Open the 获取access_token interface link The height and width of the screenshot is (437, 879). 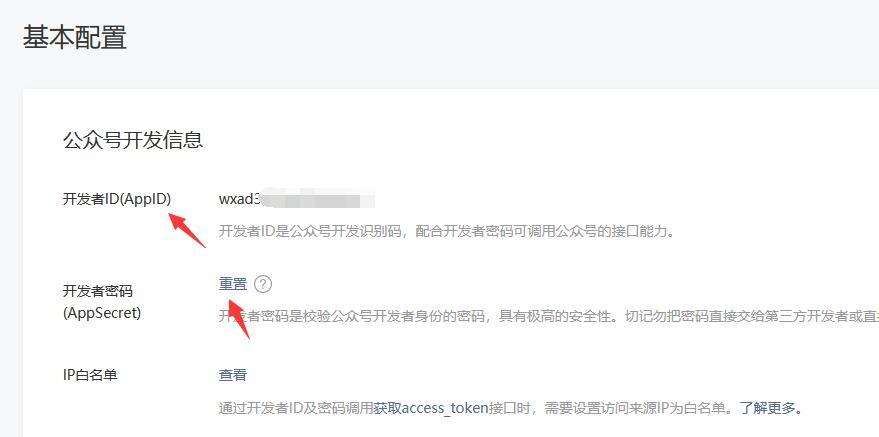click(x=431, y=408)
